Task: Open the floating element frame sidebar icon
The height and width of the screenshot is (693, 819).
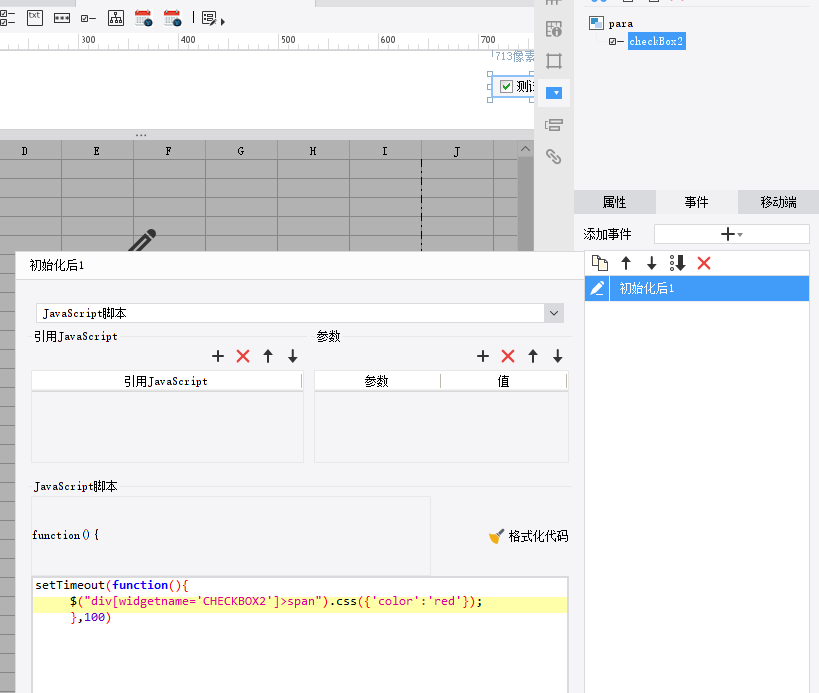Action: pos(554,61)
